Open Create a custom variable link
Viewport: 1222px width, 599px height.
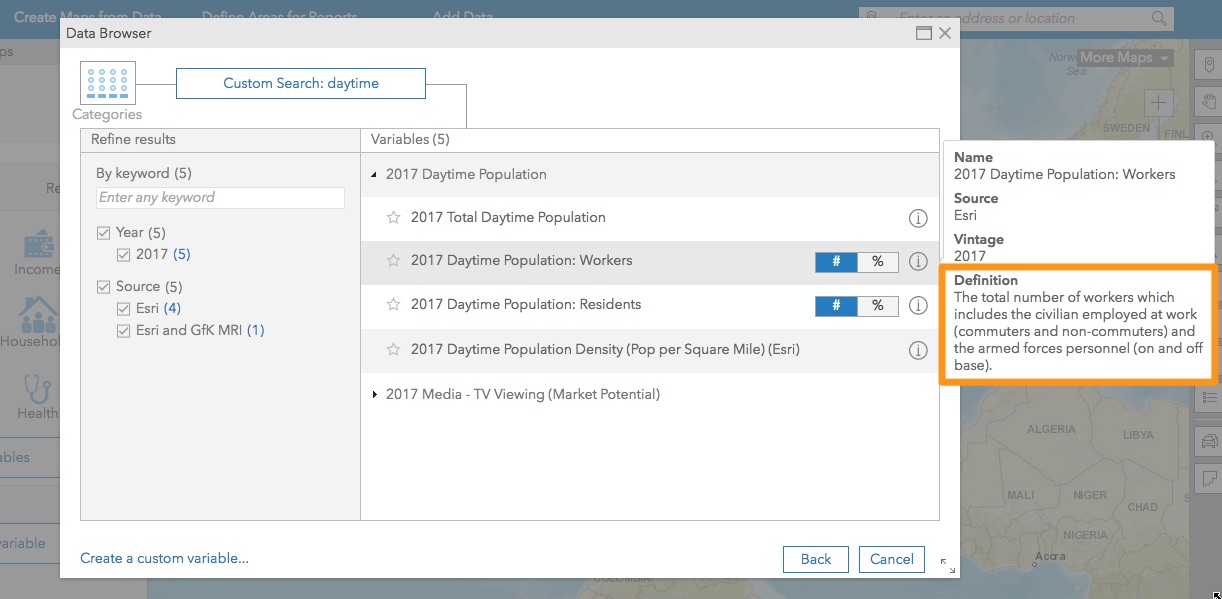pyautogui.click(x=164, y=558)
